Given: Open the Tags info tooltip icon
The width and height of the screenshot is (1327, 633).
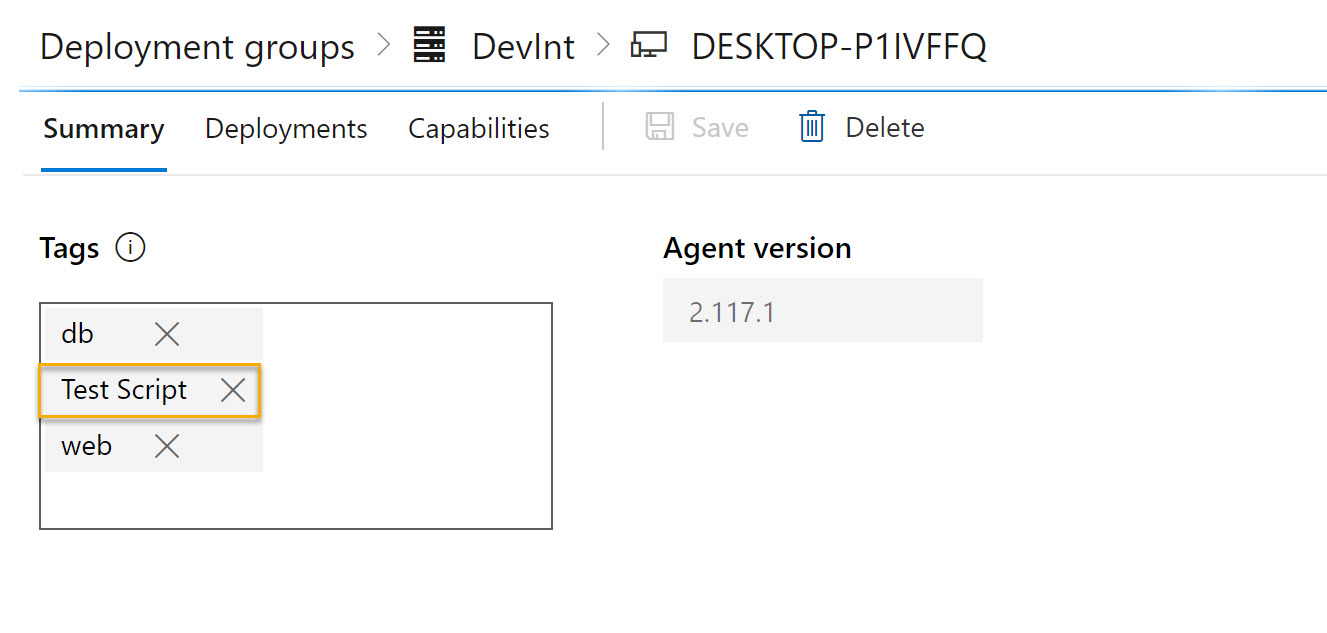Looking at the screenshot, I should pos(131,247).
